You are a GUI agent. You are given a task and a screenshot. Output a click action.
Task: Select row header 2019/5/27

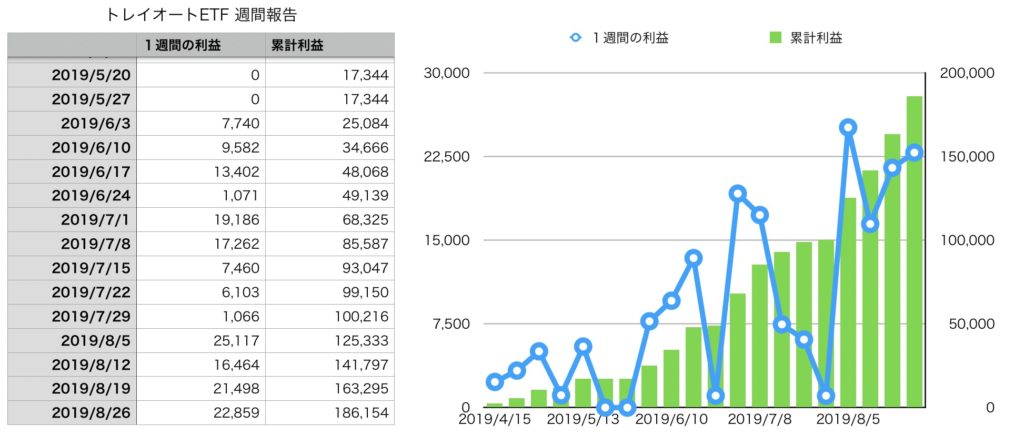(x=72, y=99)
